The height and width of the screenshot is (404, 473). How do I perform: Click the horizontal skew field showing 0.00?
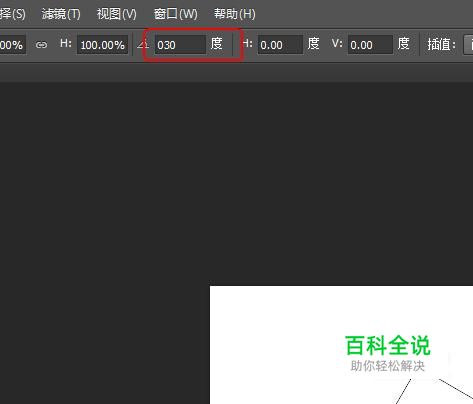(280, 45)
